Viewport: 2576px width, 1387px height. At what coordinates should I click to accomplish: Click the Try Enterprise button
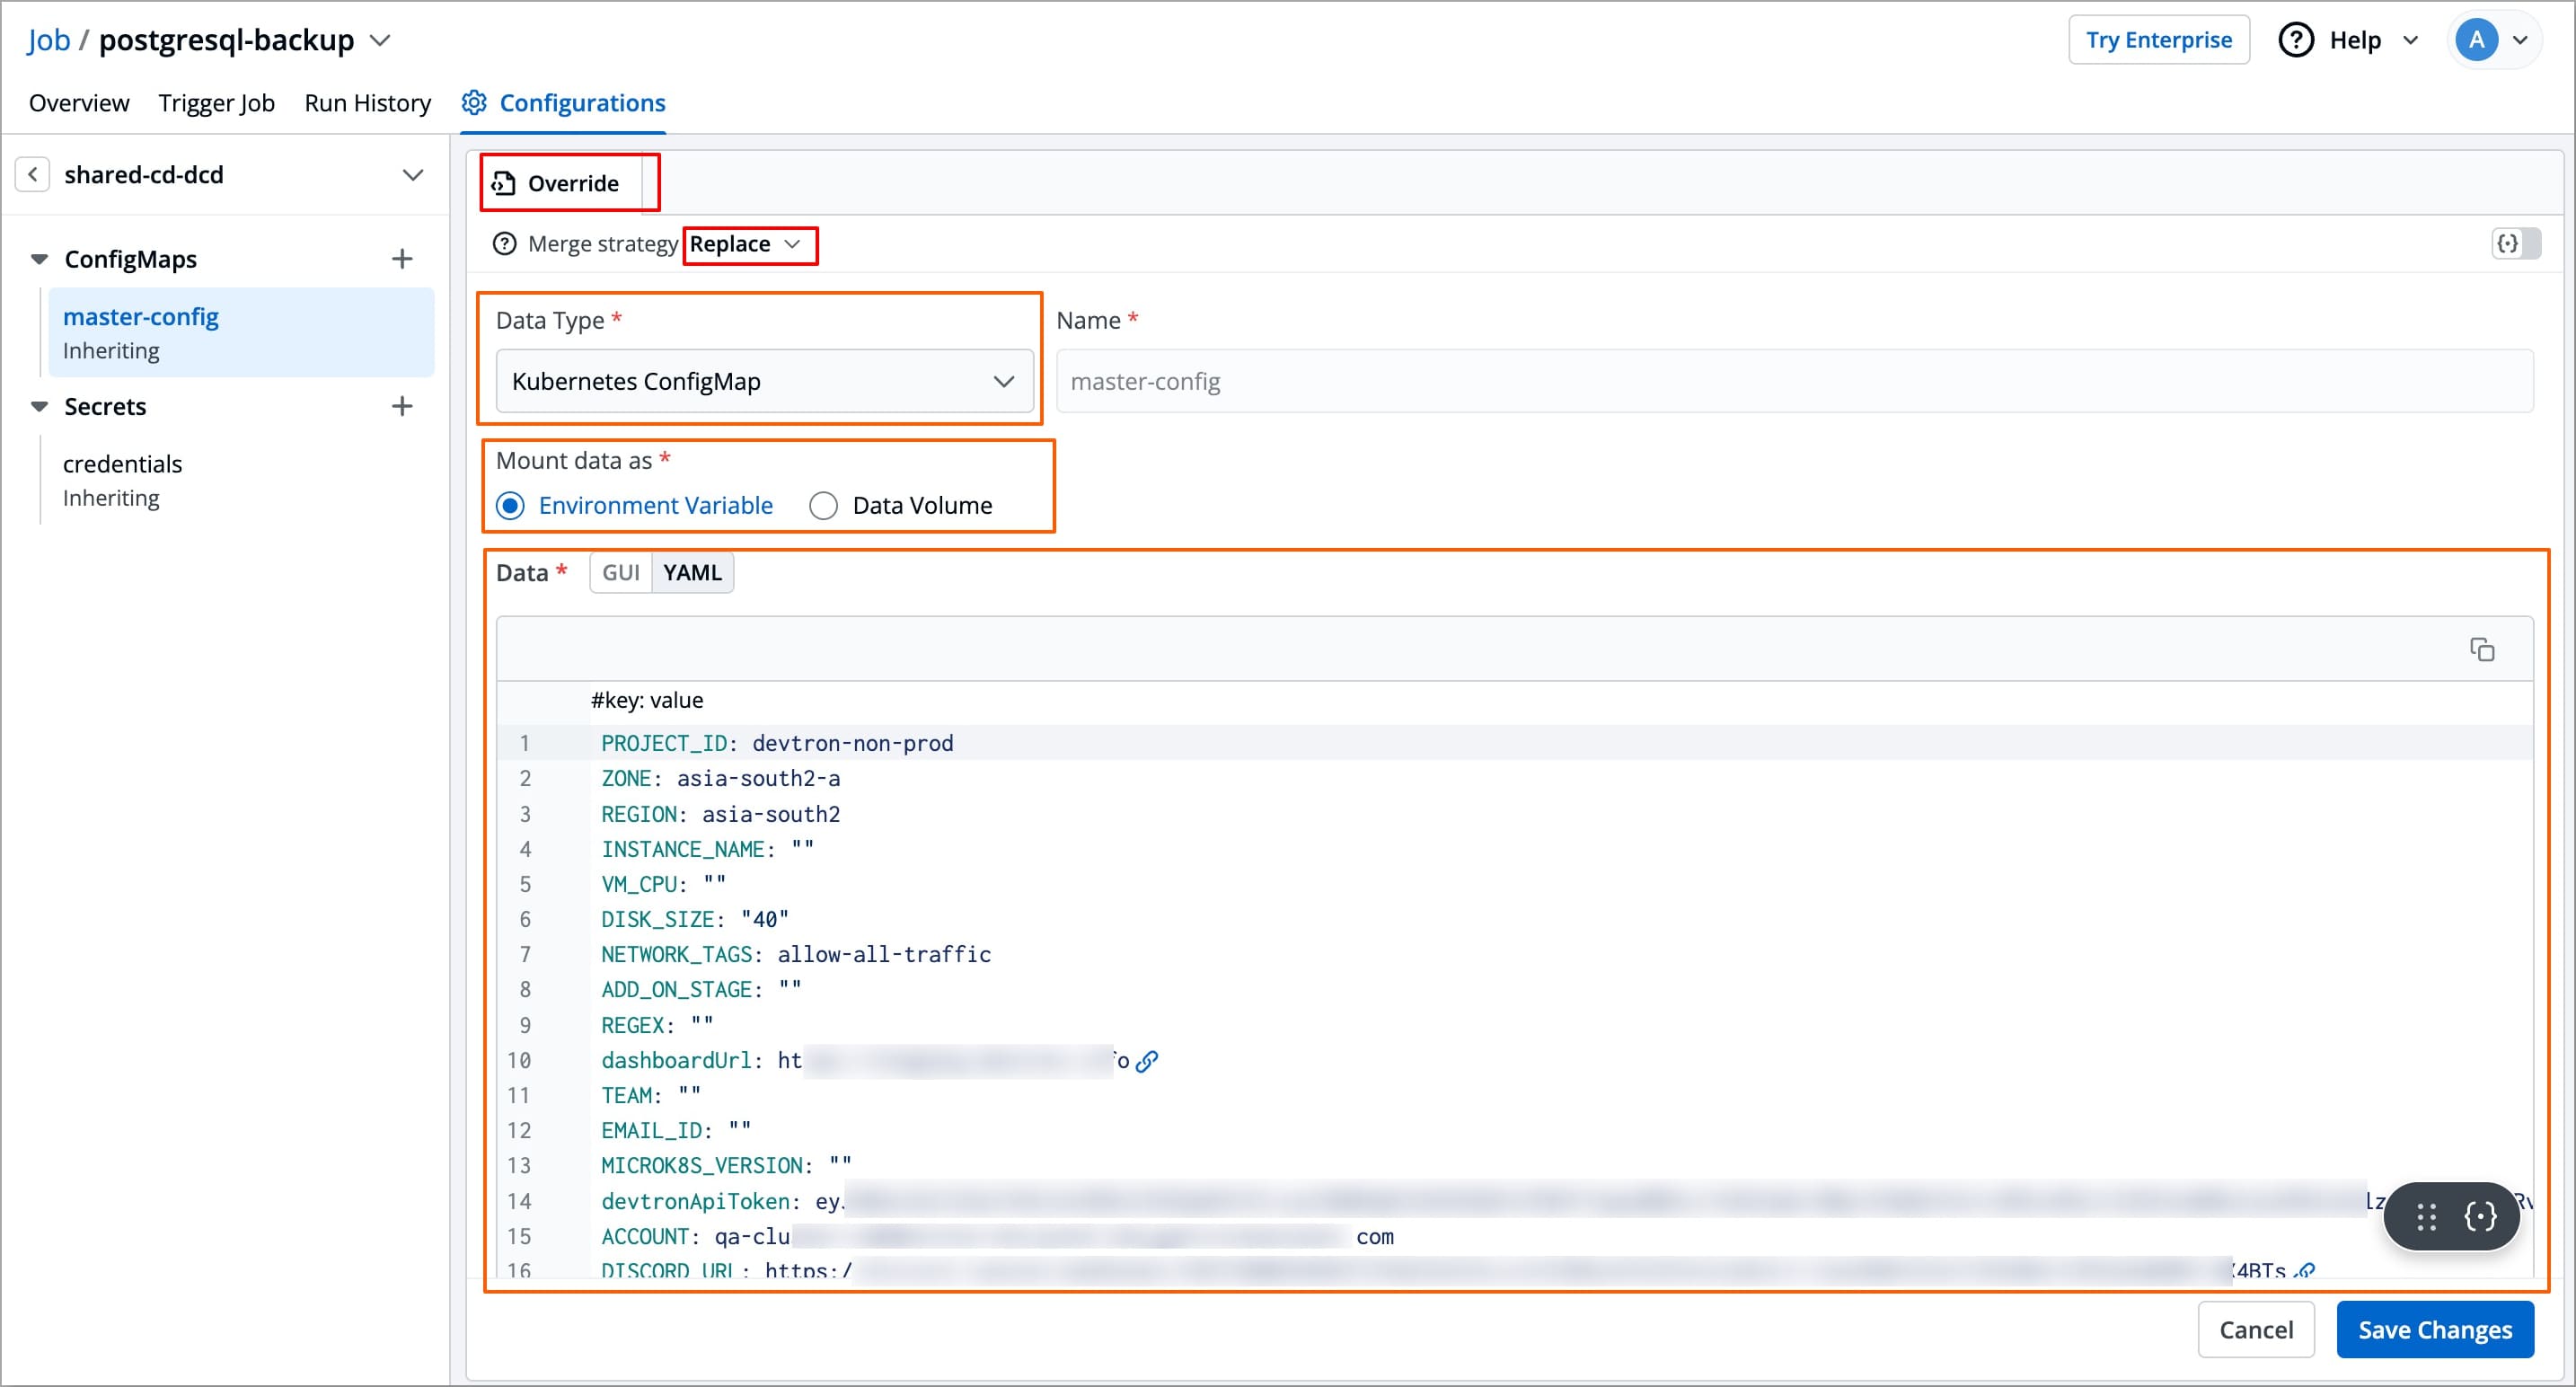(x=2158, y=40)
